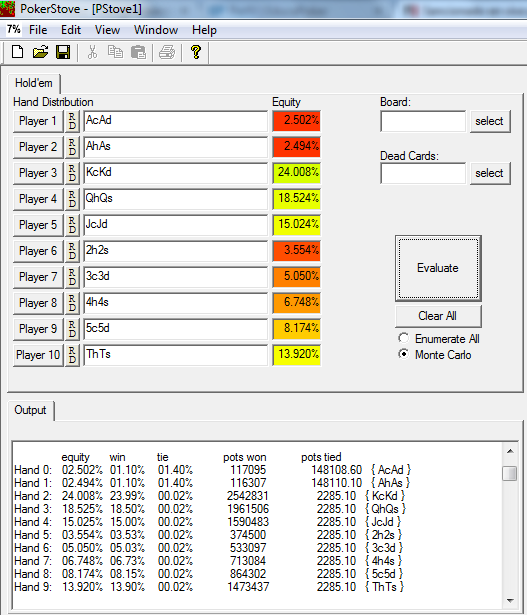Image resolution: width=527 pixels, height=615 pixels.
Task: Click the Save floppy disk icon
Action: click(63, 52)
